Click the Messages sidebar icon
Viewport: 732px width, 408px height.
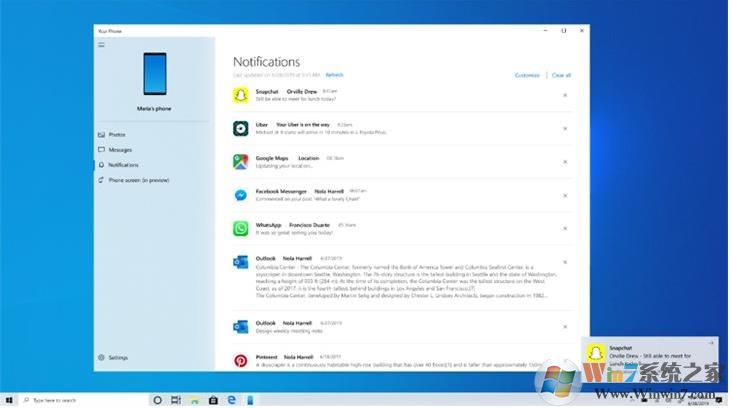tap(101, 150)
